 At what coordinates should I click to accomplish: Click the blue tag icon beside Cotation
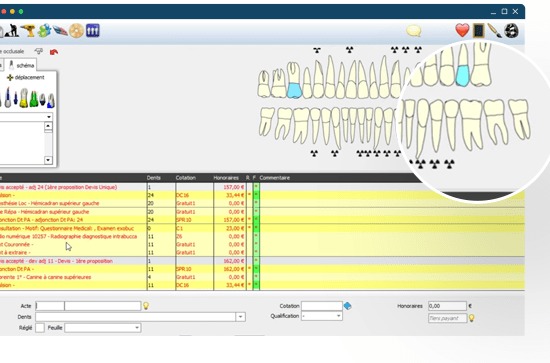pyautogui.click(x=347, y=306)
